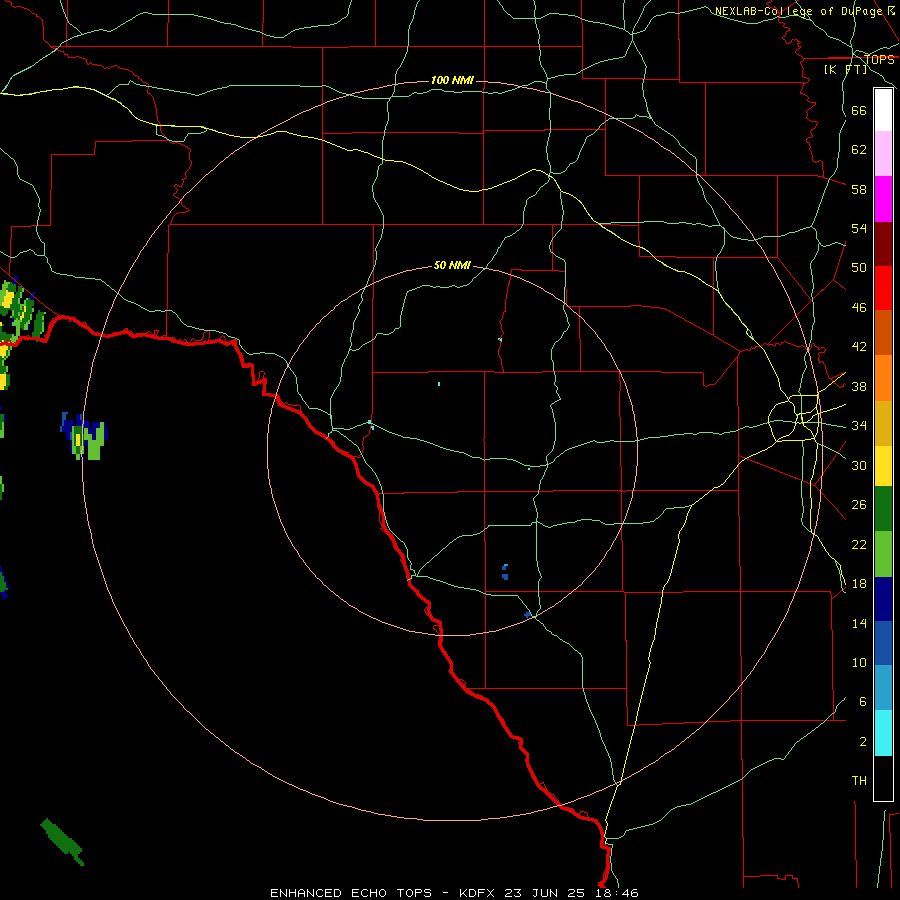Click the '58' legend value
The height and width of the screenshot is (900, 900).
[x=859, y=189]
